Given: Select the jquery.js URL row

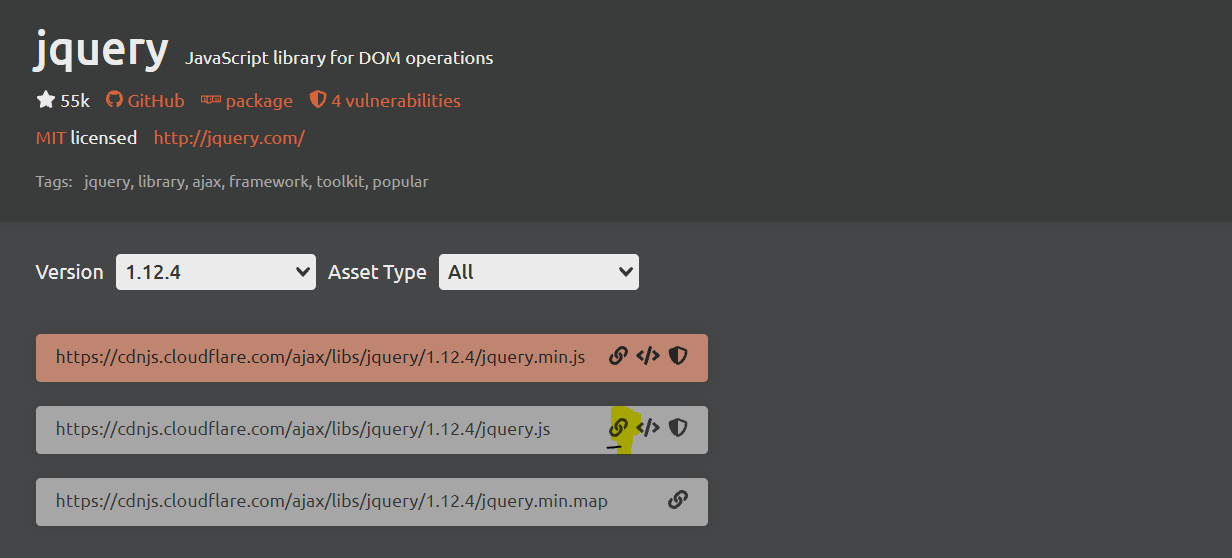Looking at the screenshot, I should click(372, 430).
